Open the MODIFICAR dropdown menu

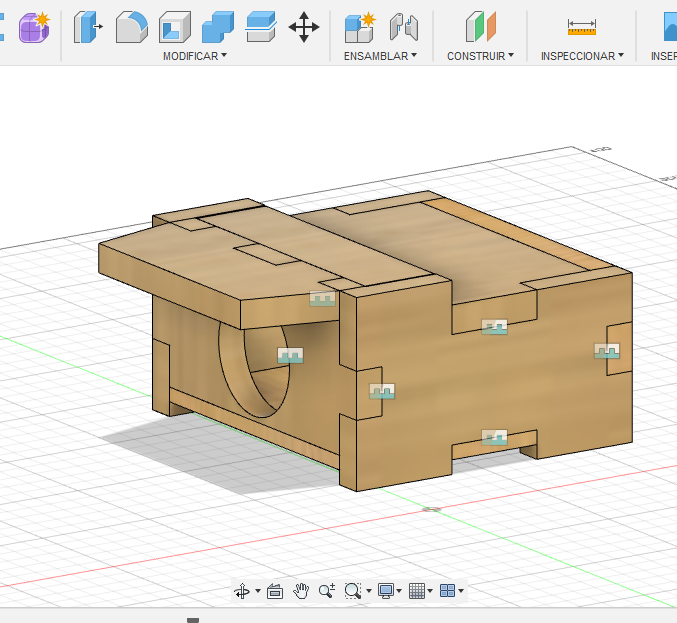[x=195, y=56]
